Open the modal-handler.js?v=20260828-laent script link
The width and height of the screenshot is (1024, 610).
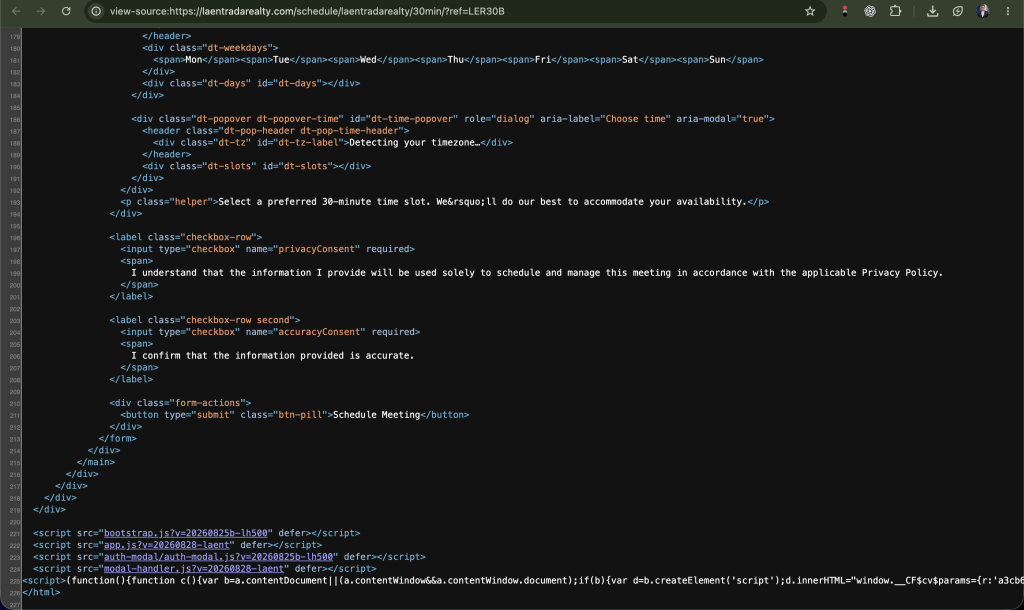[x=194, y=568]
